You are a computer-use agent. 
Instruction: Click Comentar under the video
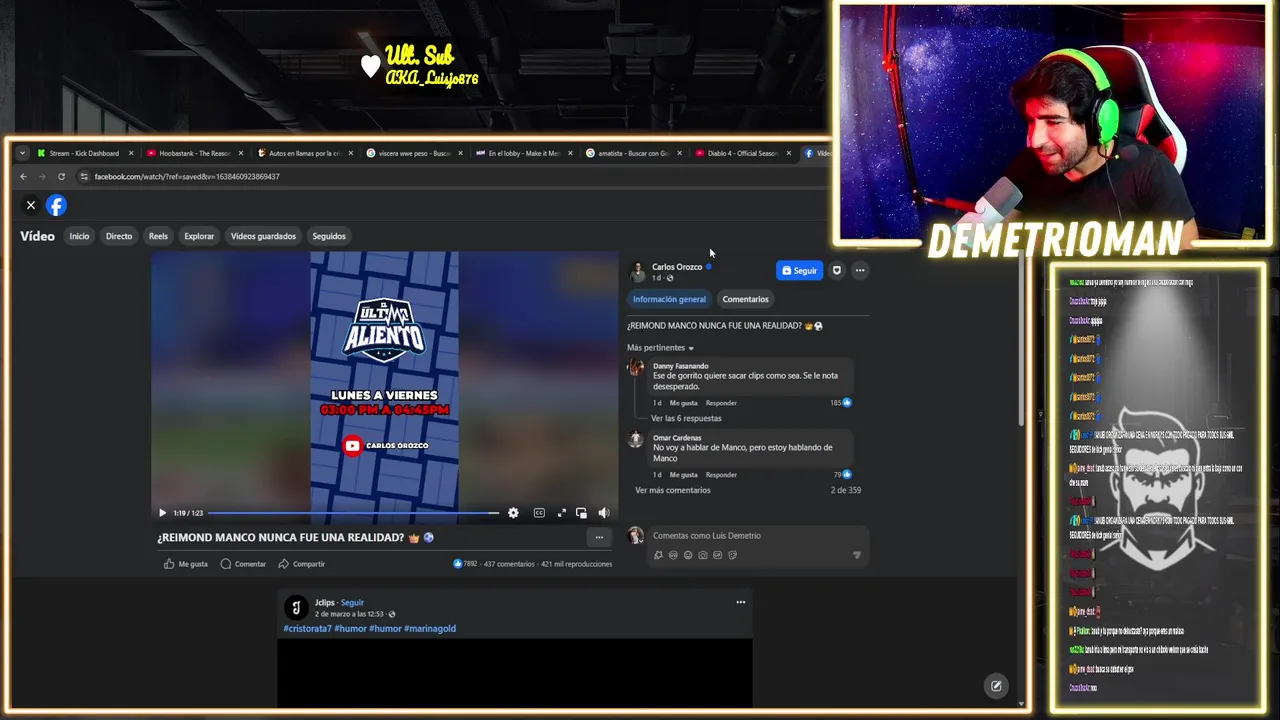tap(243, 564)
